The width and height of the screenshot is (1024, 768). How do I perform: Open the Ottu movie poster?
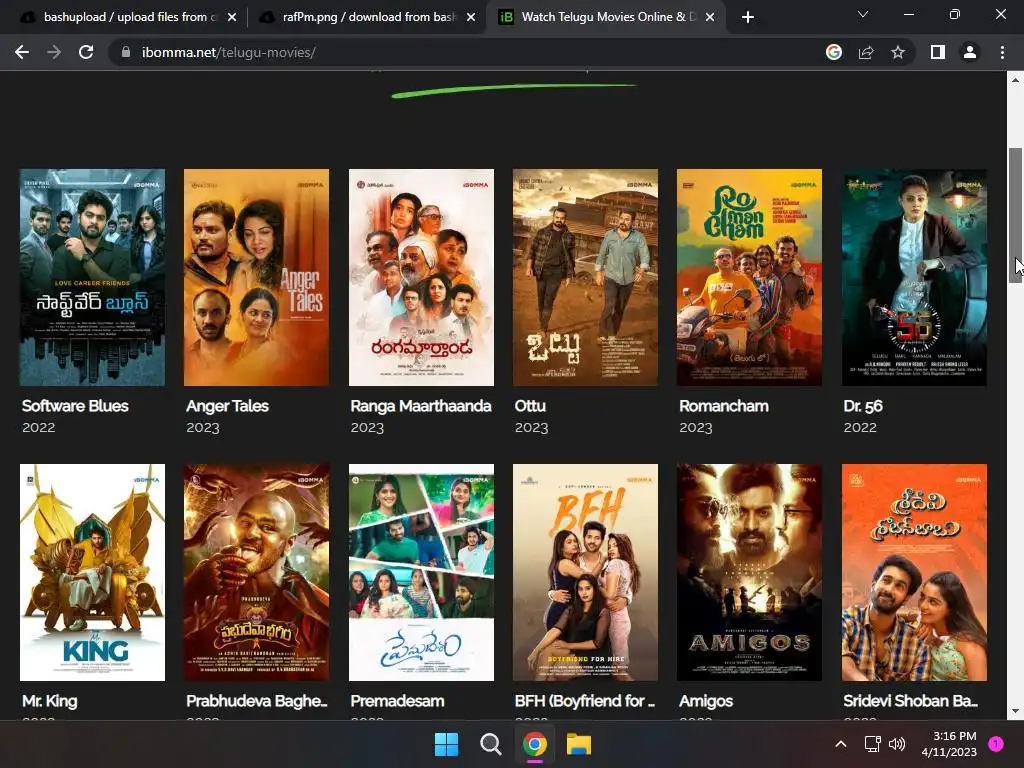(x=586, y=278)
